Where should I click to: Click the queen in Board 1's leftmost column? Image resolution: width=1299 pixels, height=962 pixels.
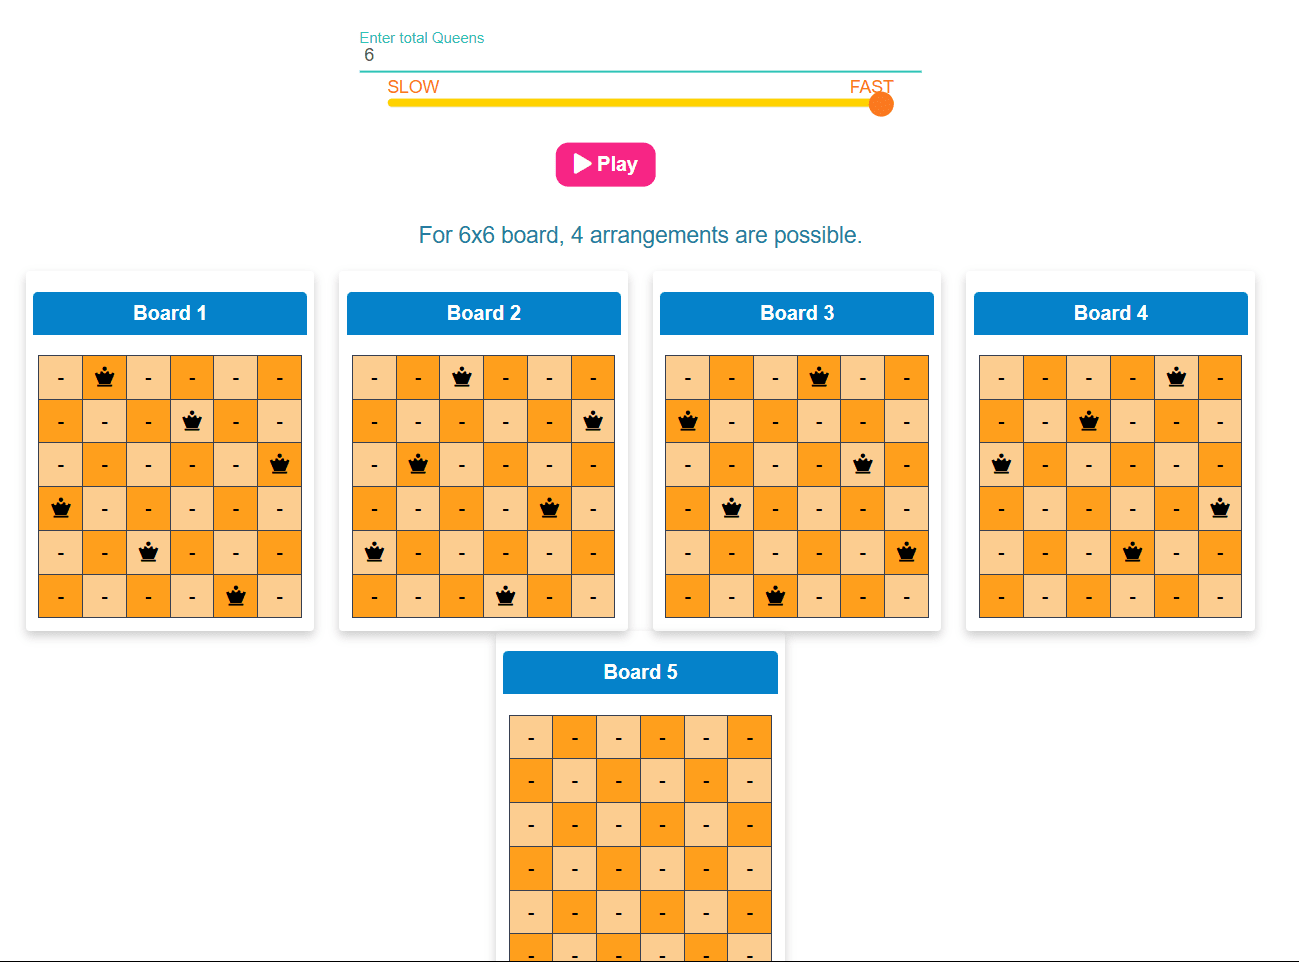point(61,508)
